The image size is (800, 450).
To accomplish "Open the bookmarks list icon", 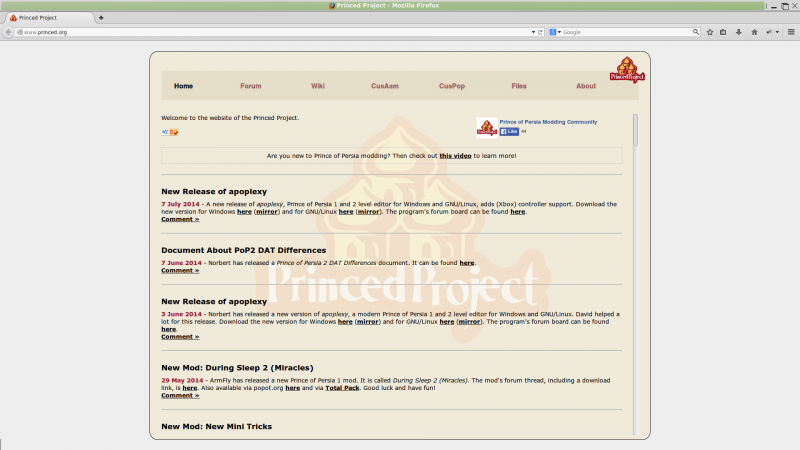I will point(723,32).
